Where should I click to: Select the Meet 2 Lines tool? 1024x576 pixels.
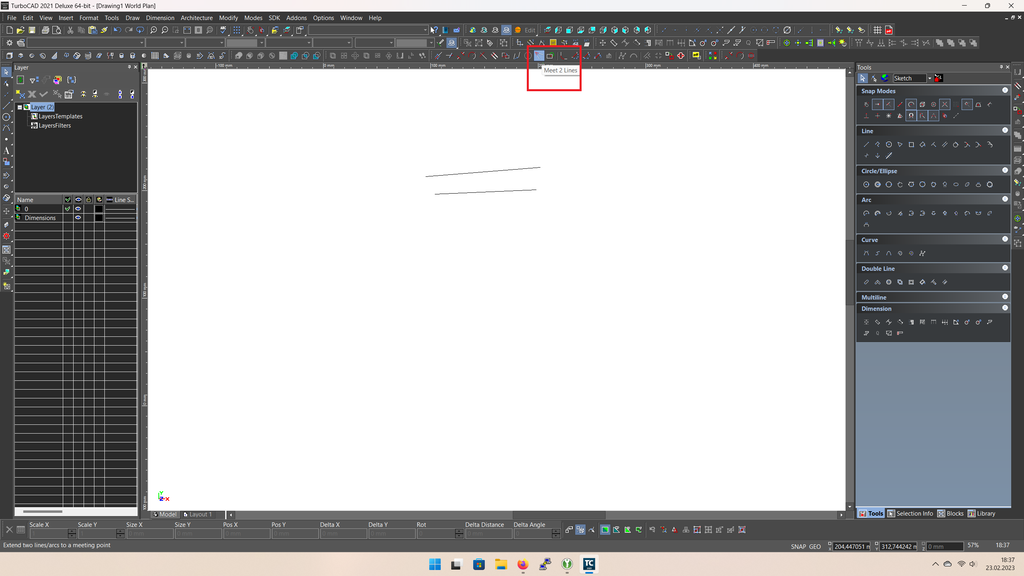click(538, 56)
